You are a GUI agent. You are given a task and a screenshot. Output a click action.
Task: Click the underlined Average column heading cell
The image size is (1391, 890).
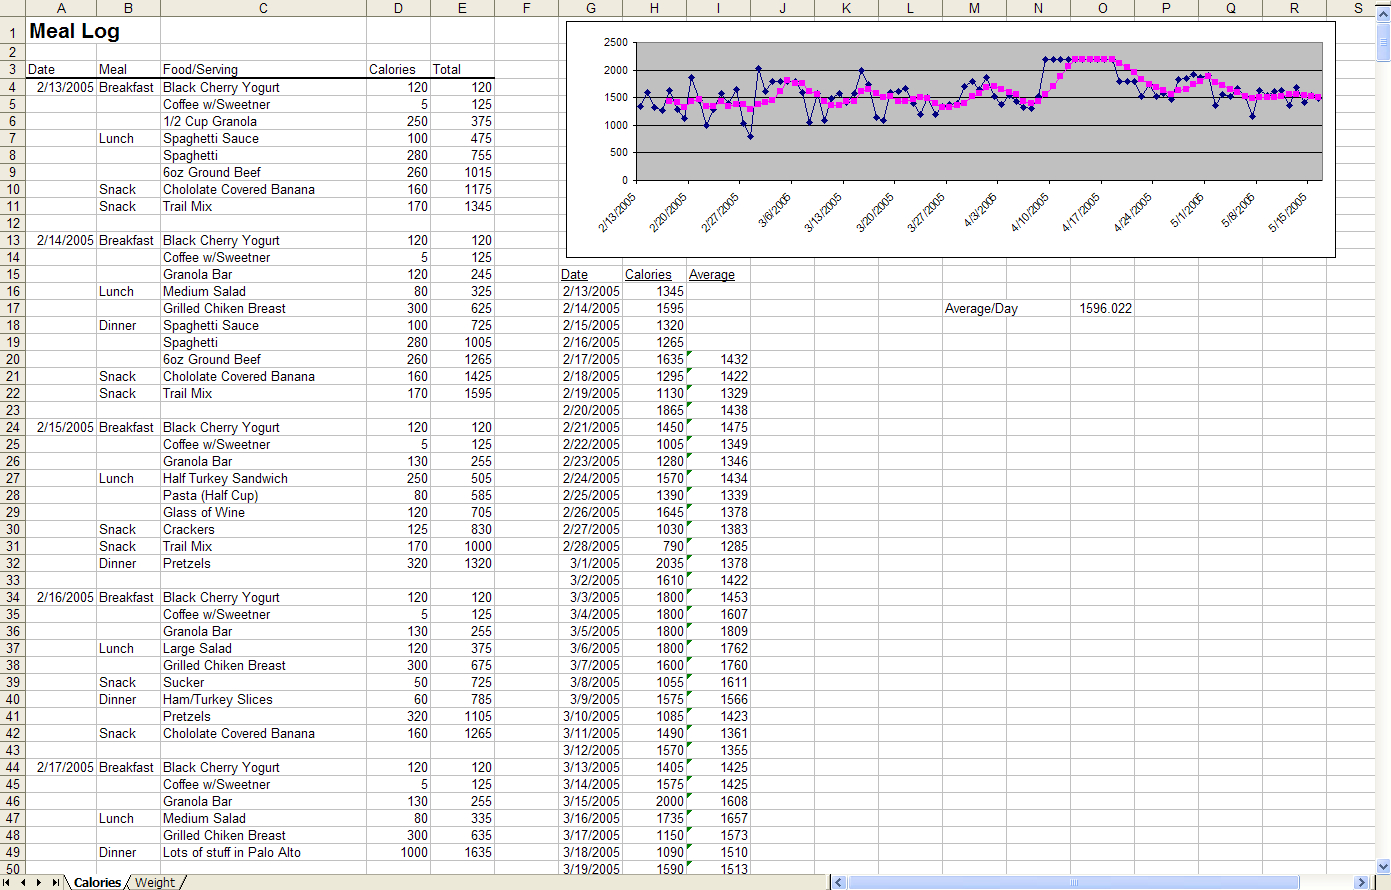pos(717,274)
